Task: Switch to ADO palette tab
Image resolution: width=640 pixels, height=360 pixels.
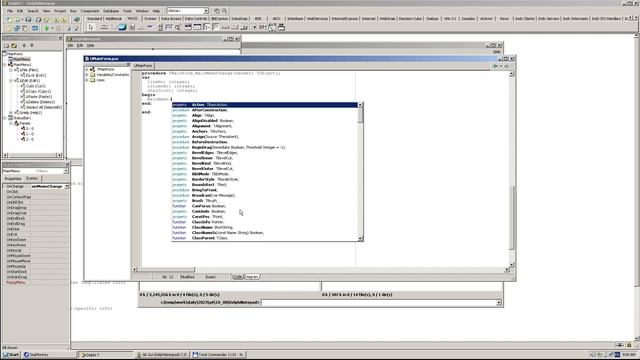Action: [x=276, y=19]
